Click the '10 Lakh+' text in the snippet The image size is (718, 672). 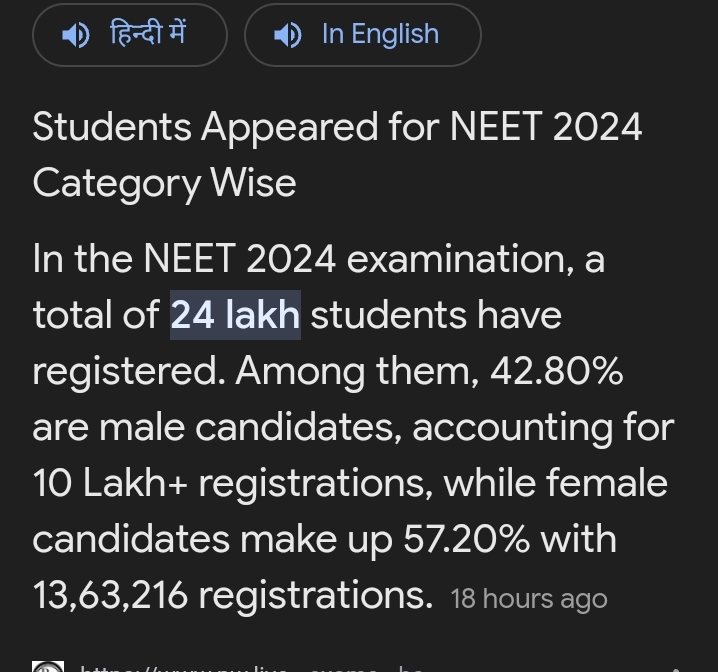[x=110, y=483]
